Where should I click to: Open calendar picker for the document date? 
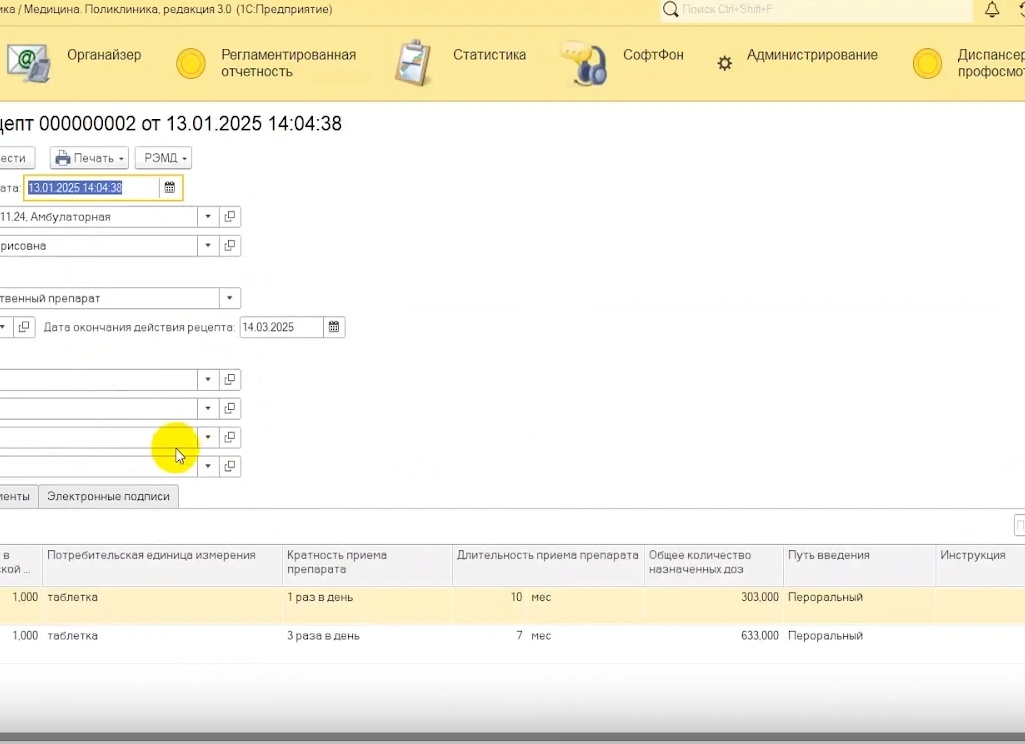coord(170,188)
